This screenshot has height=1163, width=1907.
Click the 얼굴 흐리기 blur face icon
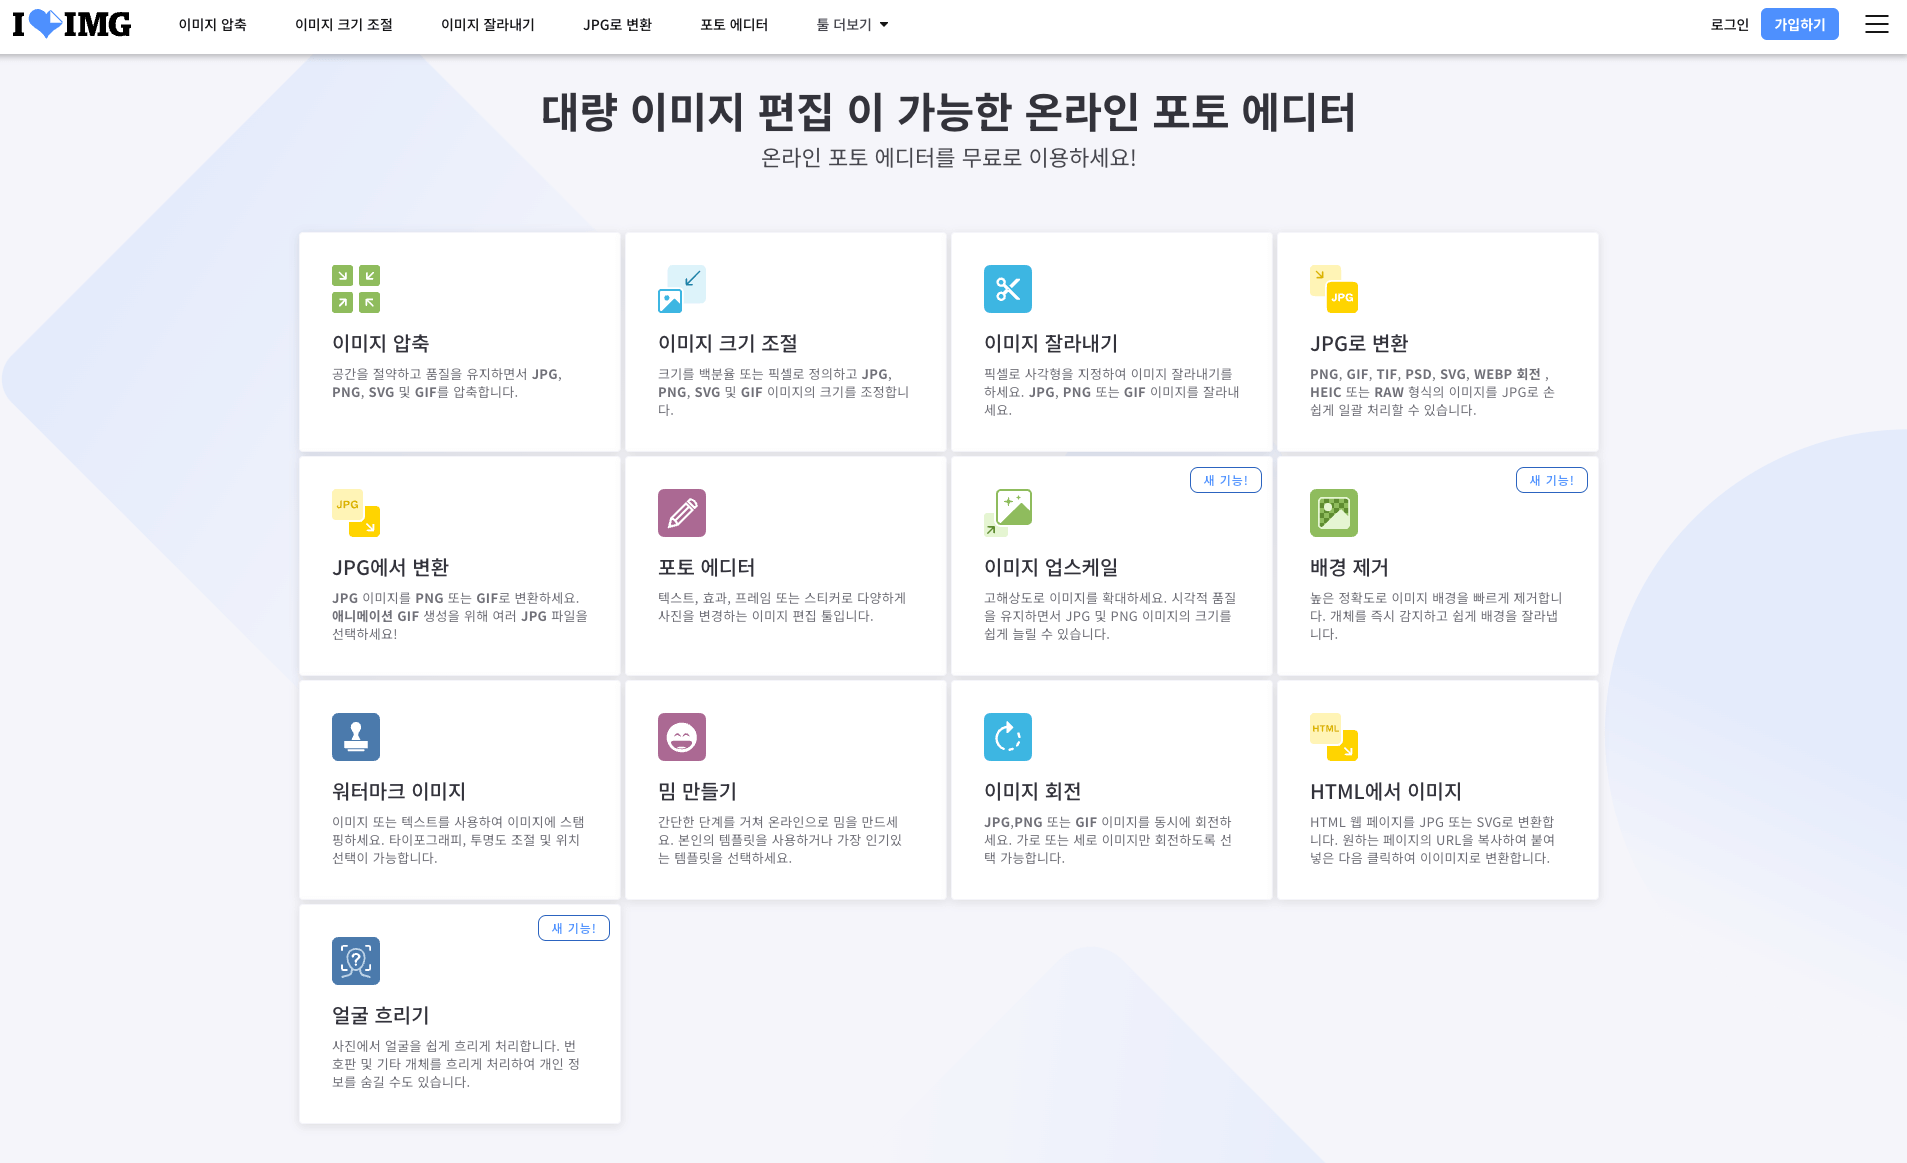355,960
